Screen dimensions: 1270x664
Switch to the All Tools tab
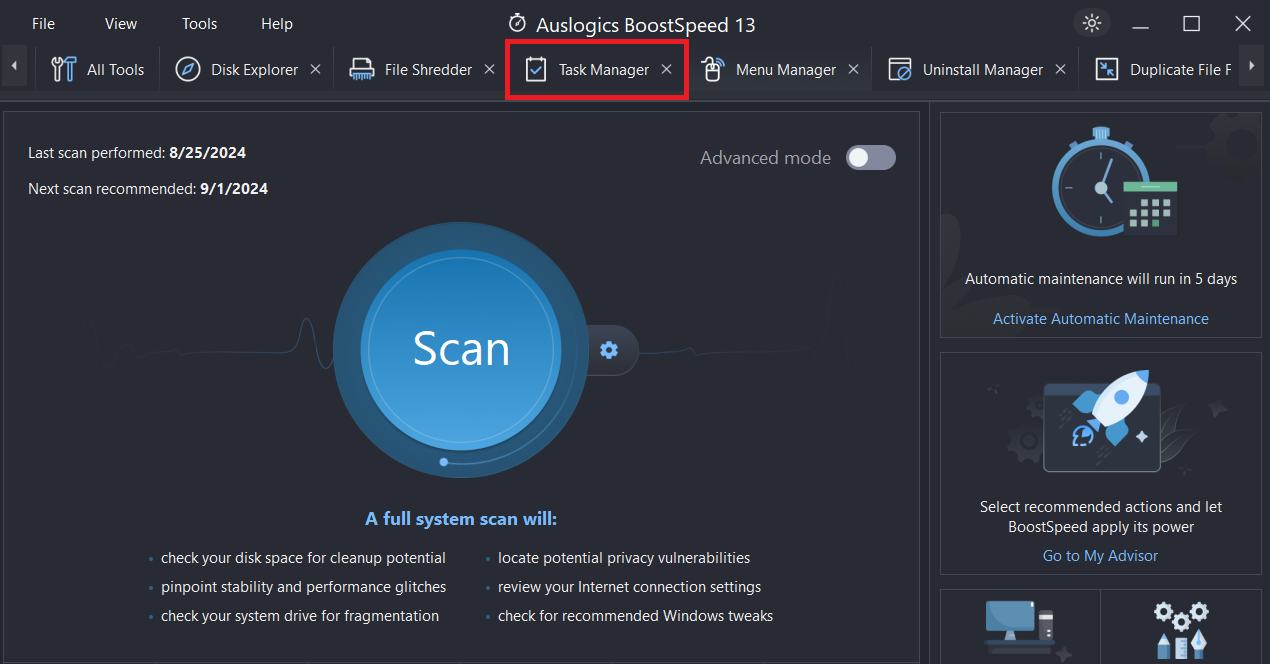click(x=97, y=70)
